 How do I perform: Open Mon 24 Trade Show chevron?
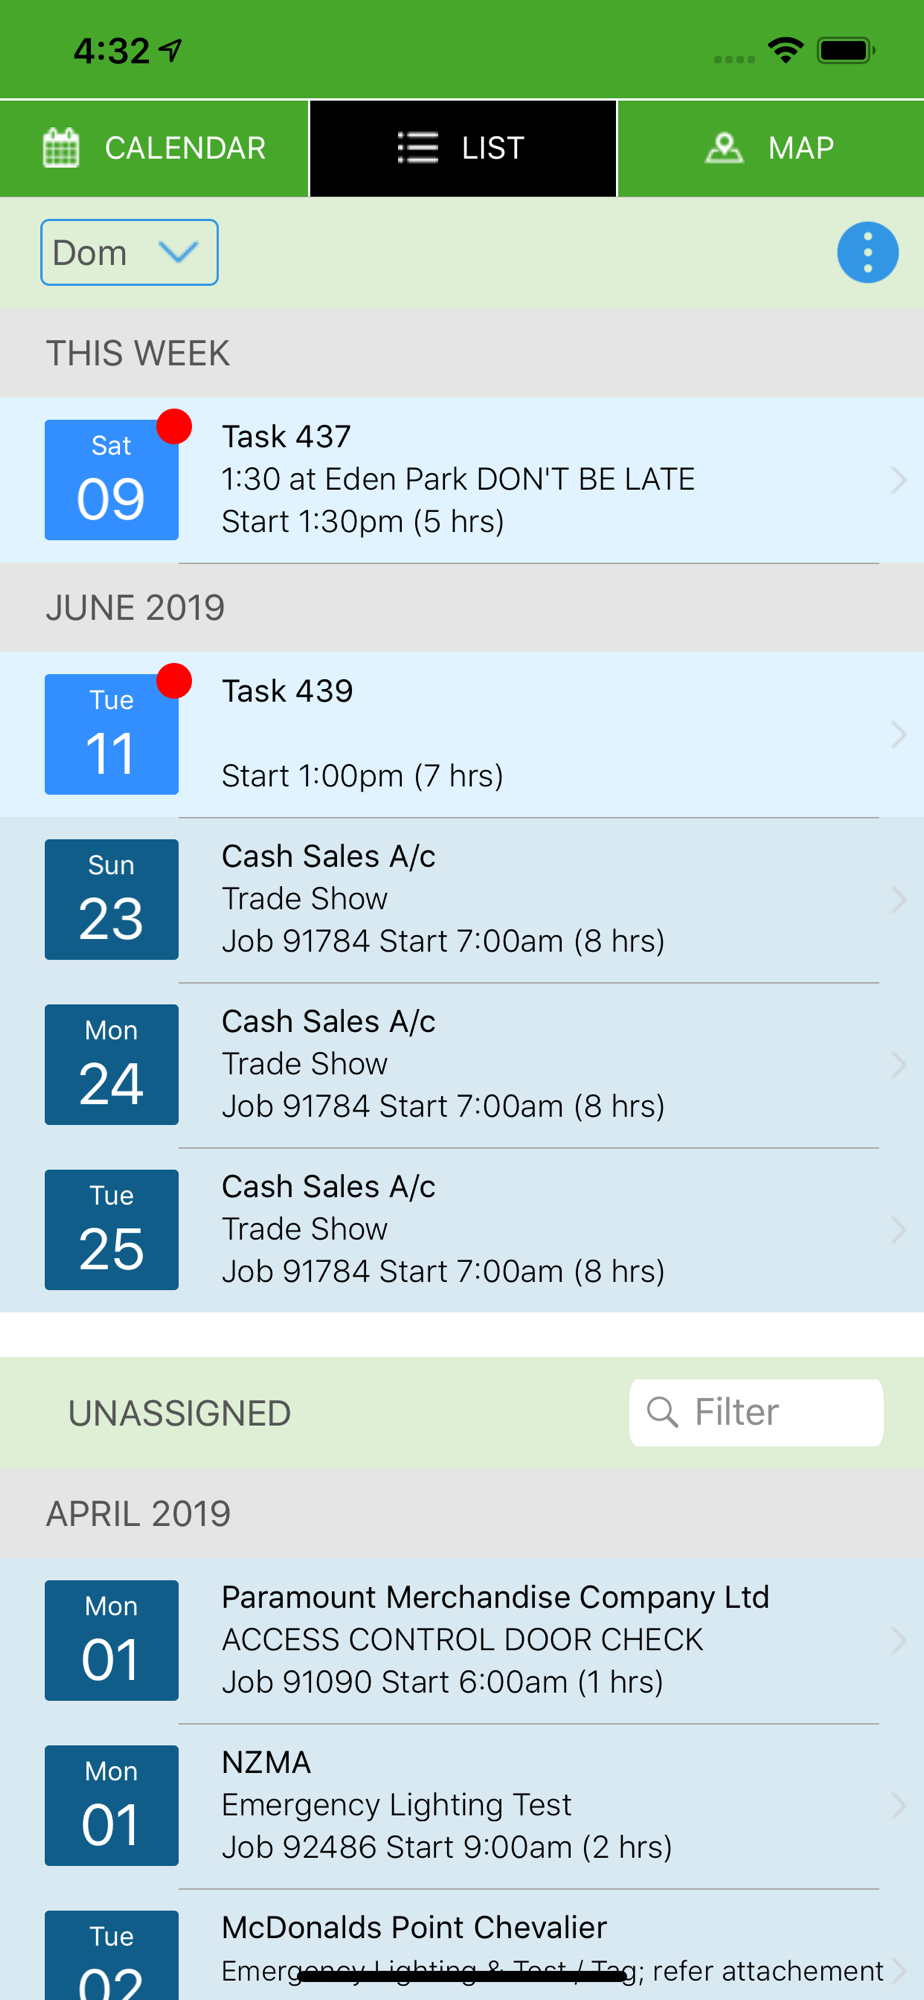(x=898, y=1065)
